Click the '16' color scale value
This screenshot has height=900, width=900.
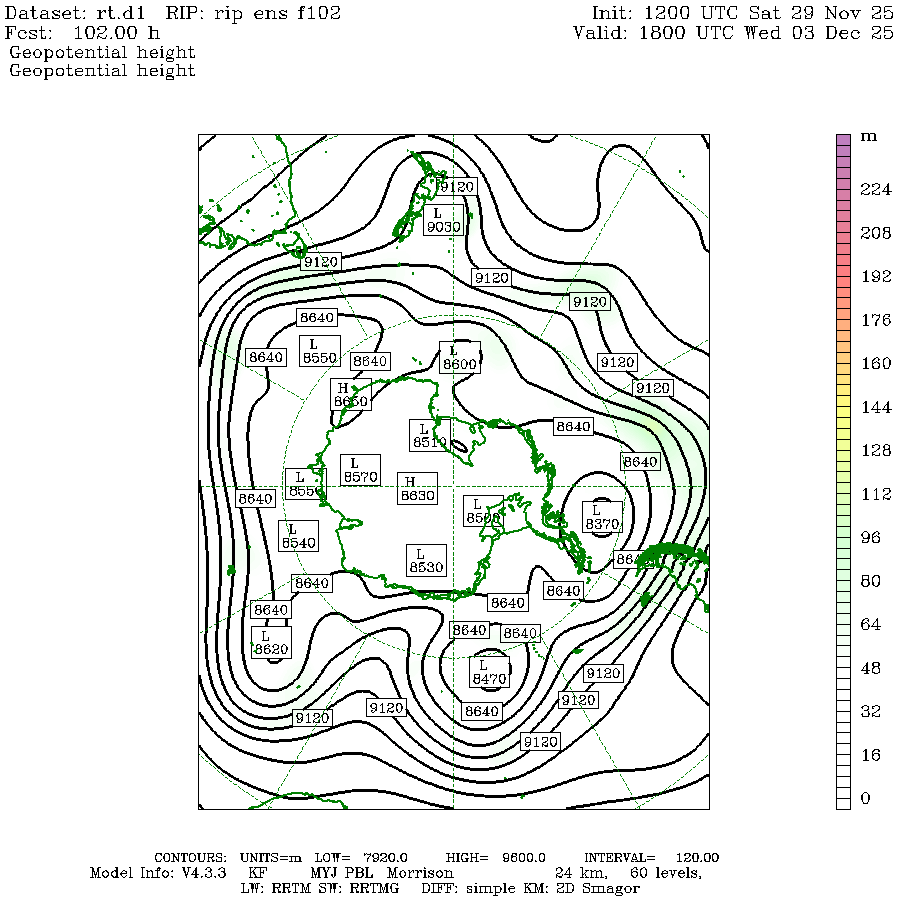tap(870, 755)
